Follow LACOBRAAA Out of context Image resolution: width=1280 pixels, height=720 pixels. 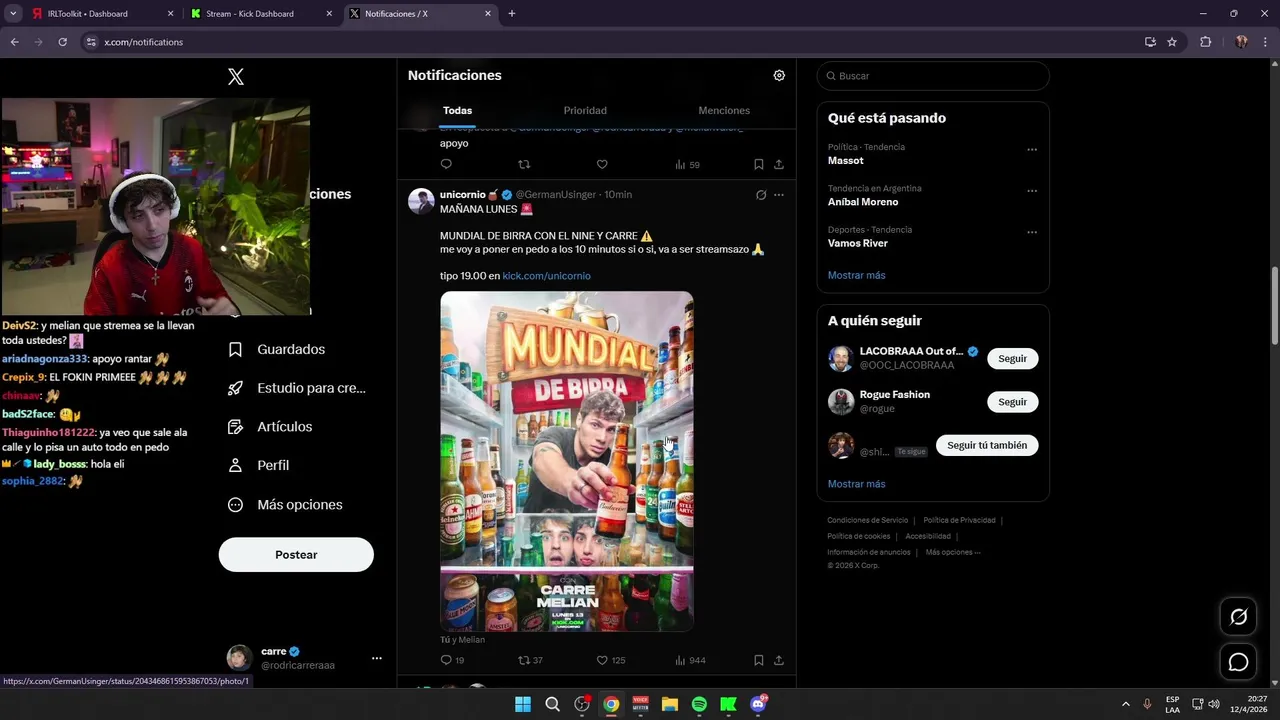click(1012, 359)
